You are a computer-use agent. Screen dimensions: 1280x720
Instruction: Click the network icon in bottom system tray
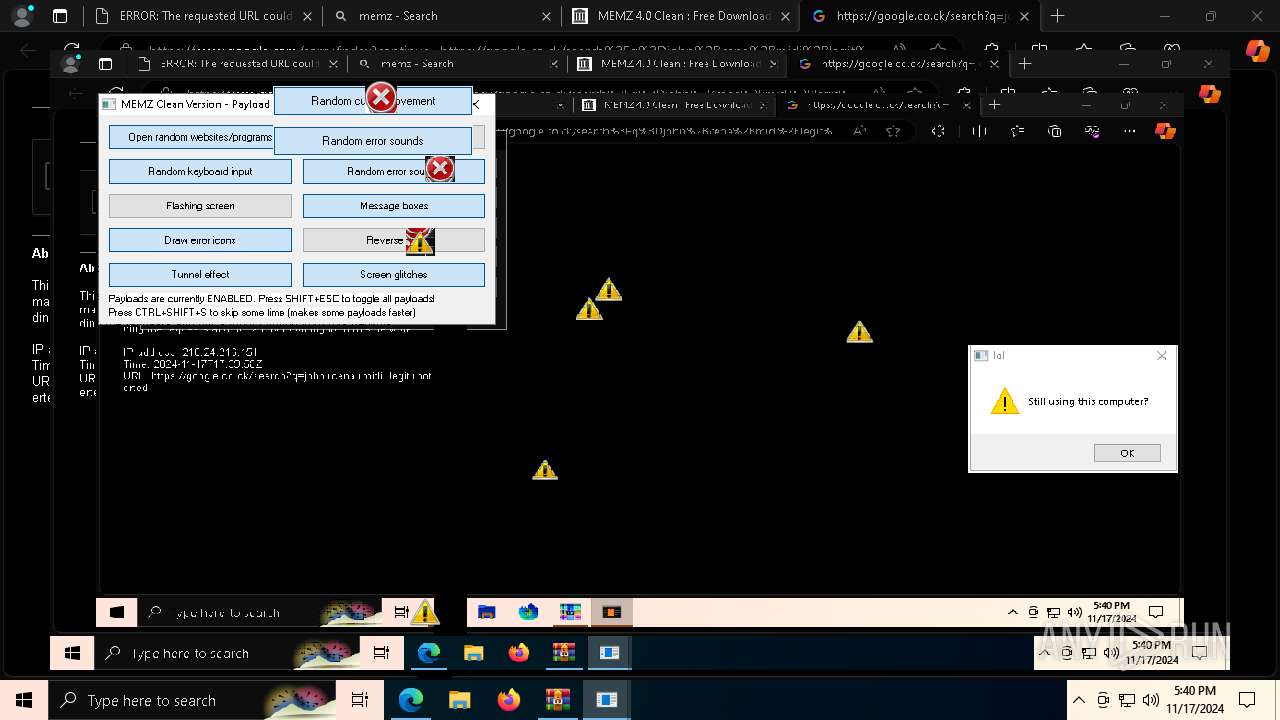click(x=1127, y=700)
